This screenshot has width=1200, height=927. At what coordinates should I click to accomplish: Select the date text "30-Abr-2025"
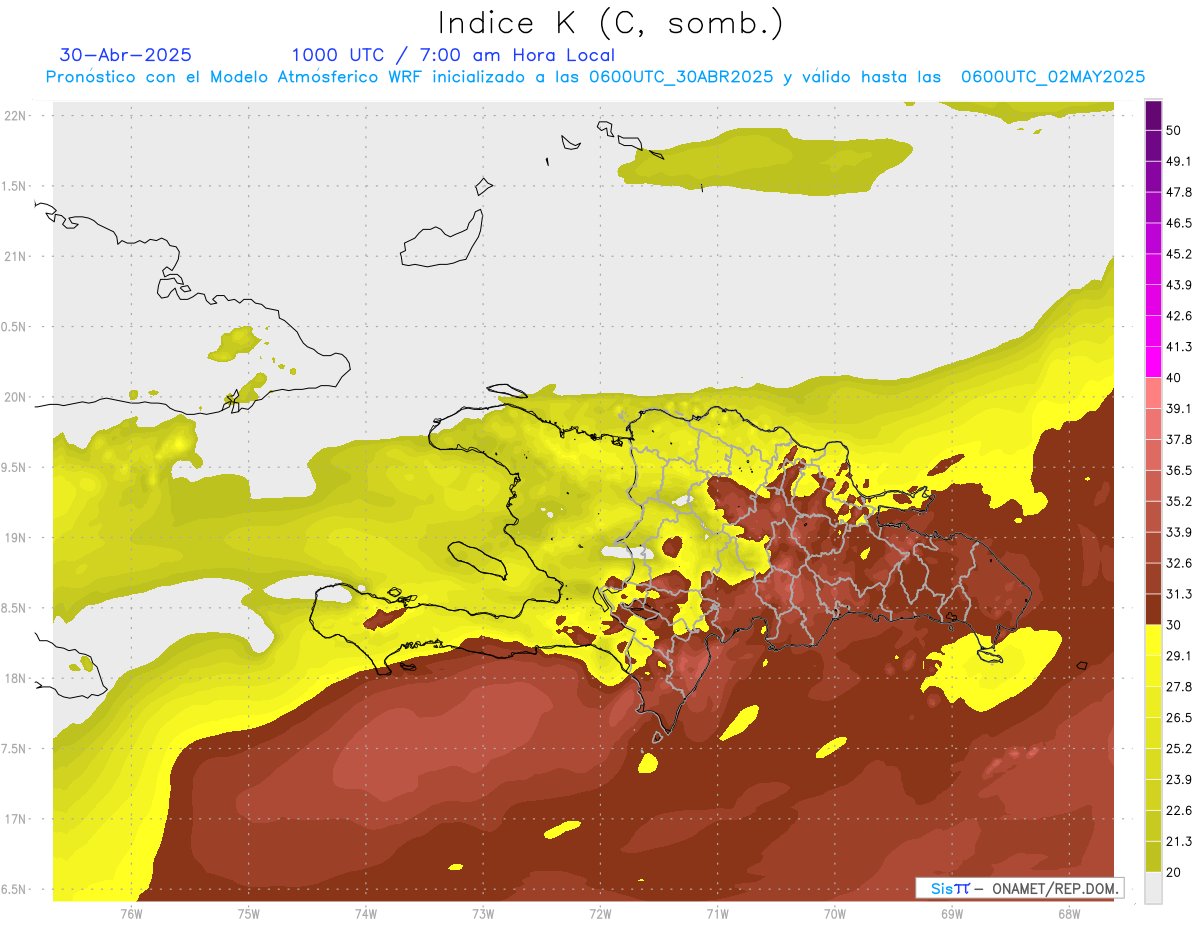(x=126, y=55)
